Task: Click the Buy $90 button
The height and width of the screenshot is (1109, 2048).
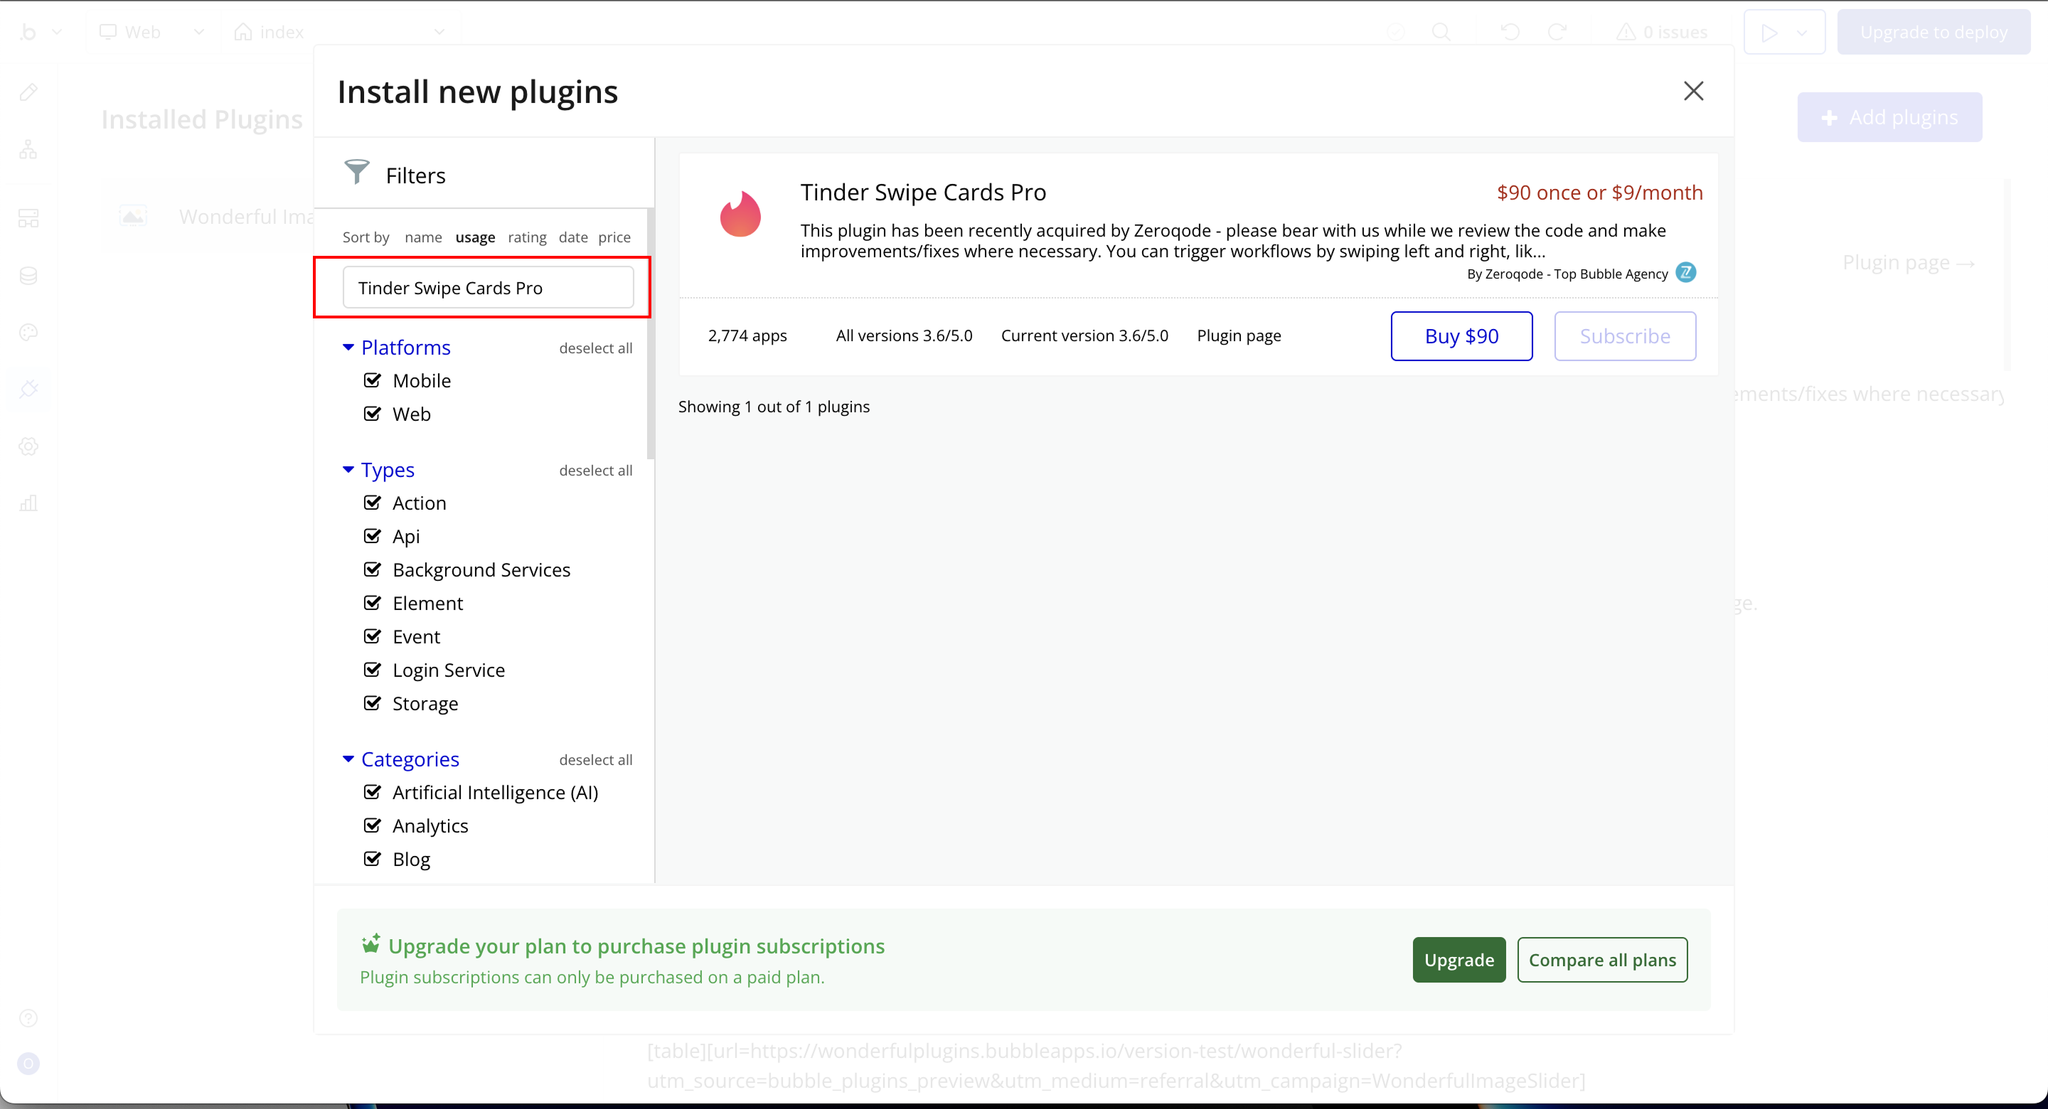Action: 1461,336
